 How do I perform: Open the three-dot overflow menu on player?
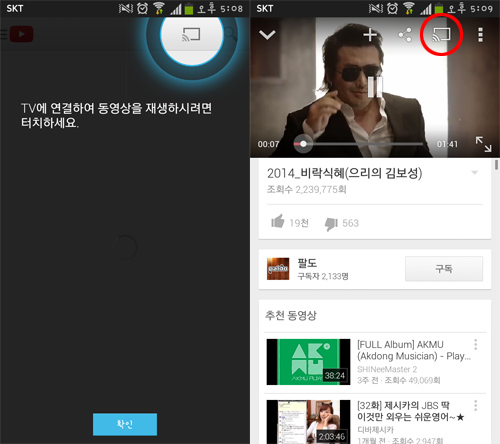480,35
